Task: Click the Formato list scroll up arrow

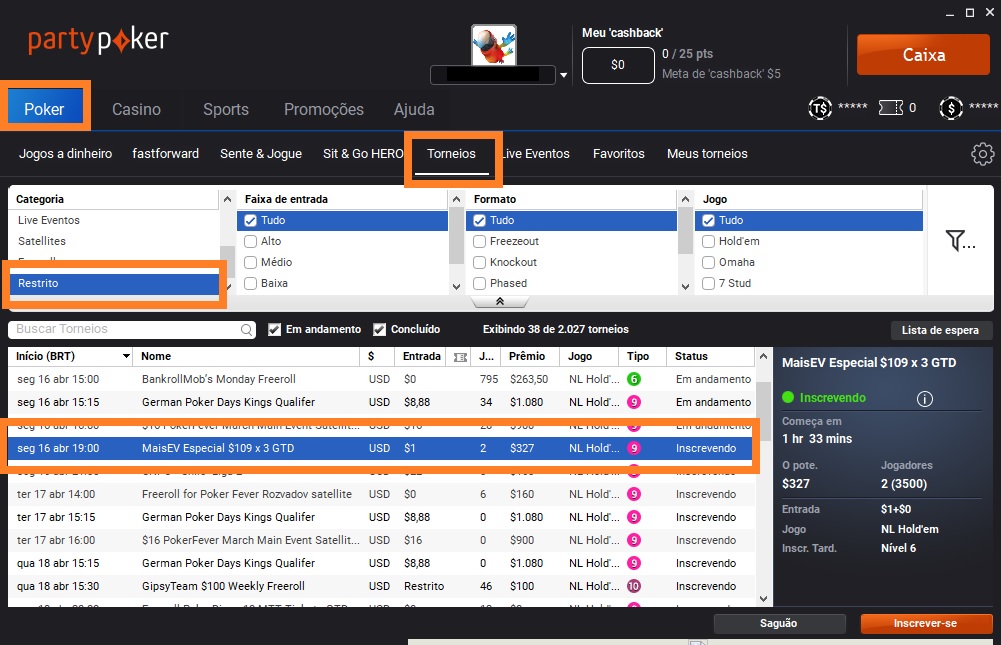Action: click(x=686, y=199)
